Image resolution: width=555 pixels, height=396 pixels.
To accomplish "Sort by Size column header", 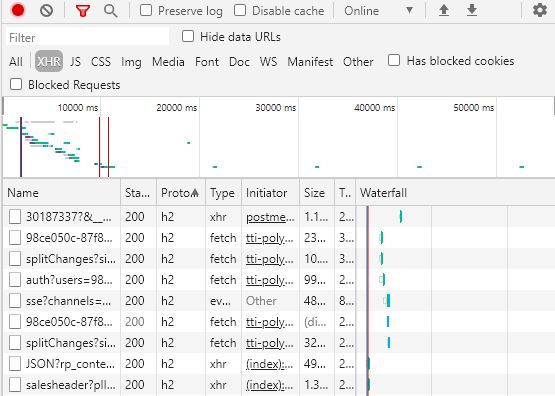I will [317, 193].
